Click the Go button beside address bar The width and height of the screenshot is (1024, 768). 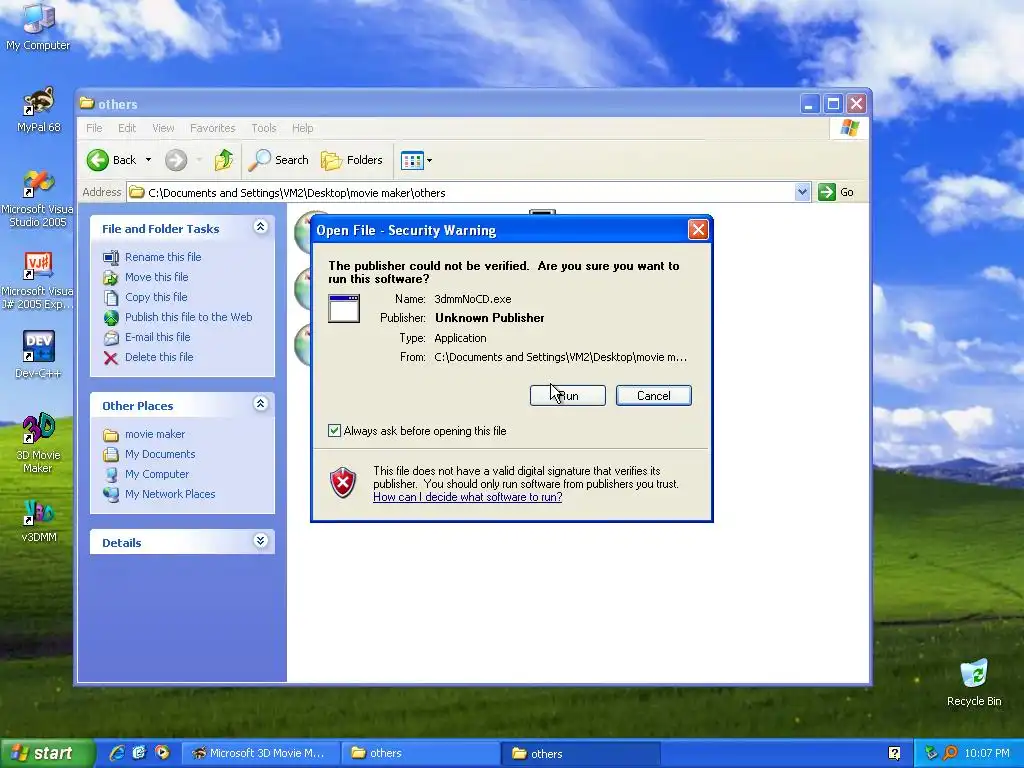click(x=837, y=192)
